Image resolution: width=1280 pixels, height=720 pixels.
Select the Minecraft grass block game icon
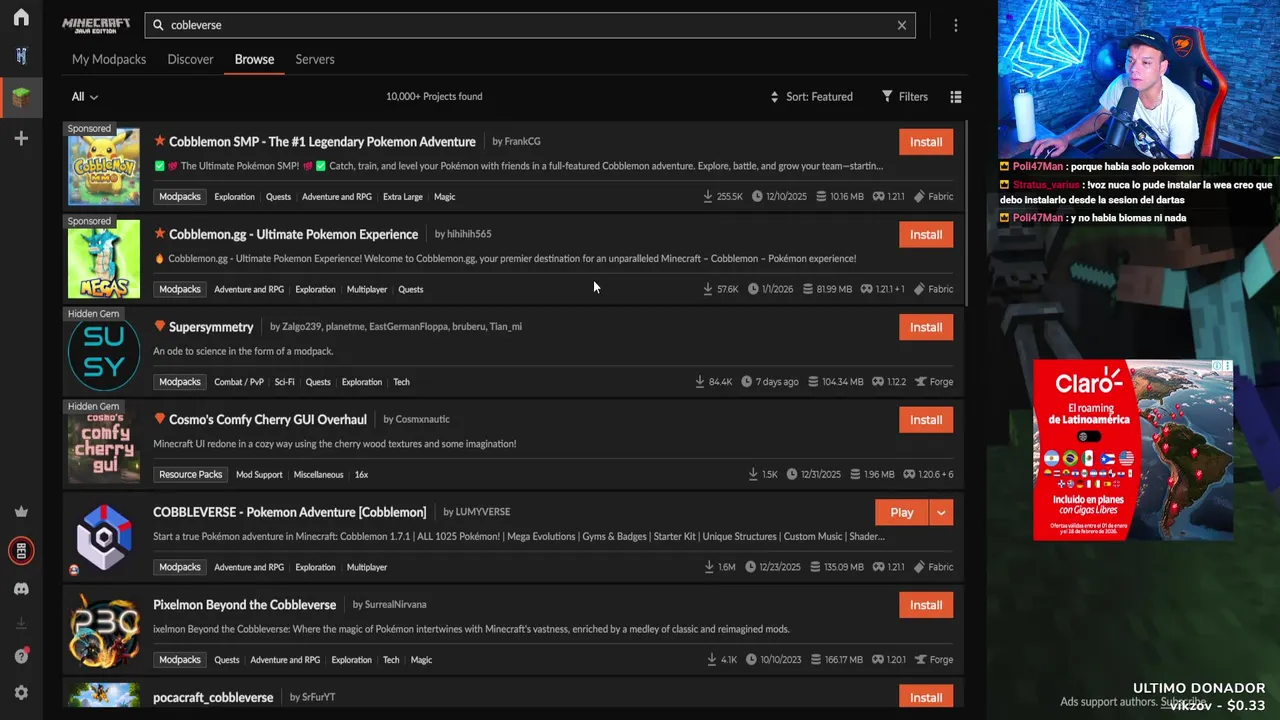tap(21, 97)
